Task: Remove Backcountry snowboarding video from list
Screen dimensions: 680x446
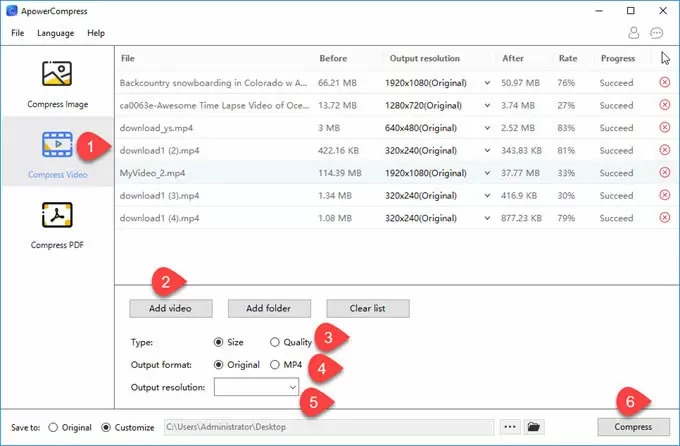Action: click(x=664, y=82)
